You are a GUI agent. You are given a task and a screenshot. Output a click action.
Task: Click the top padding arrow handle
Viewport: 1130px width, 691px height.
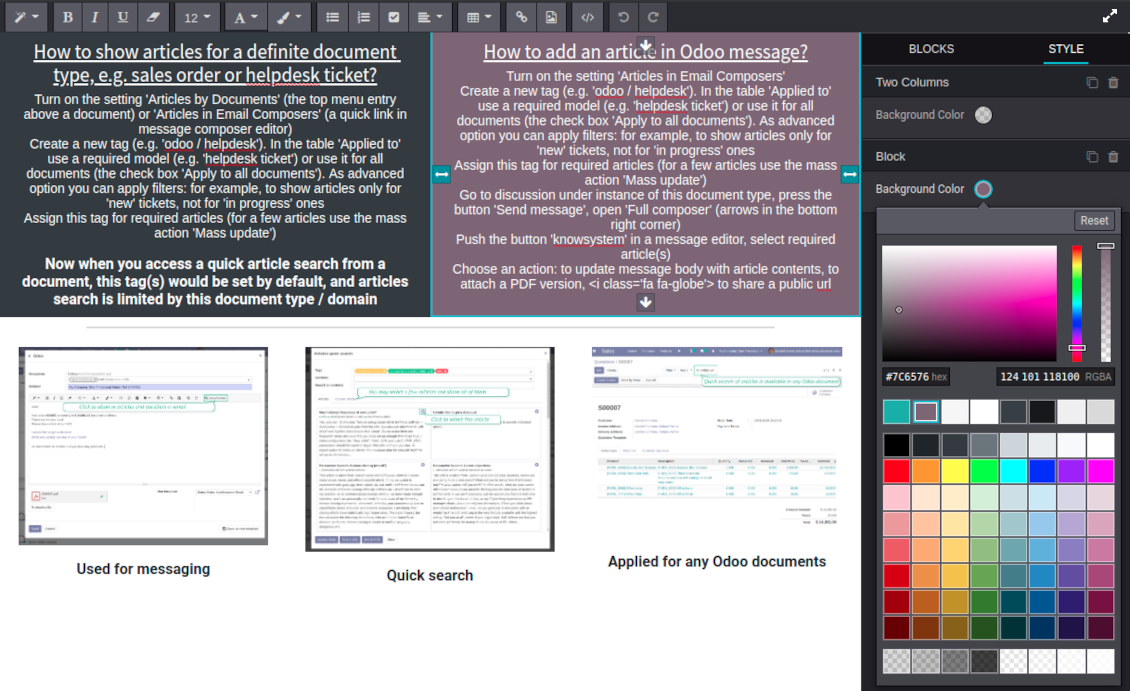tap(646, 45)
